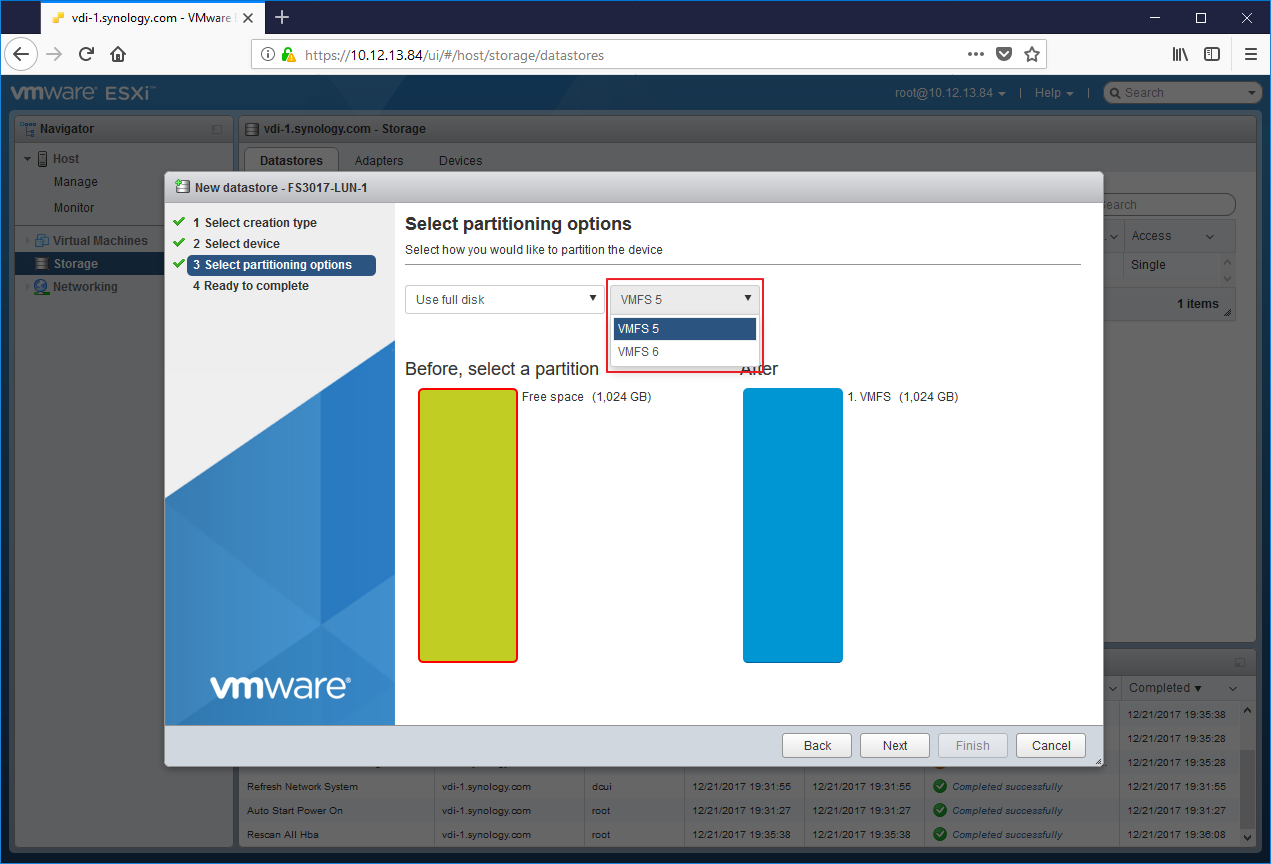Click green check icon for Rescan All Hba
Image resolution: width=1271 pixels, height=864 pixels.
tap(940, 834)
